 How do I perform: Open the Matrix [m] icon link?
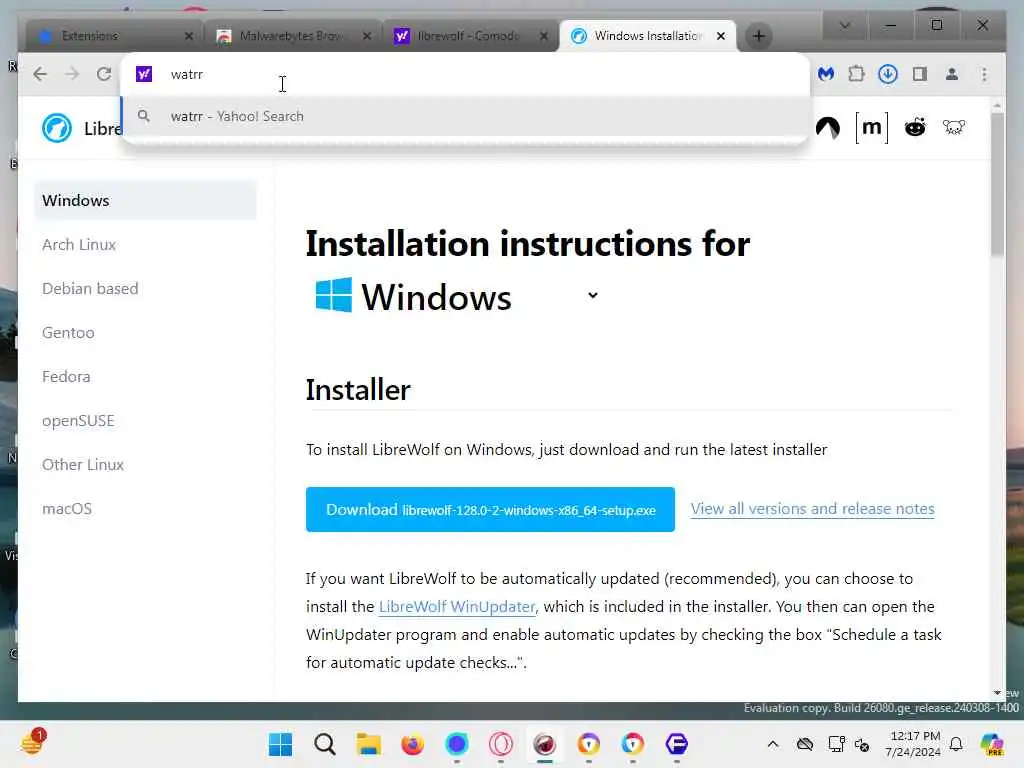(872, 127)
